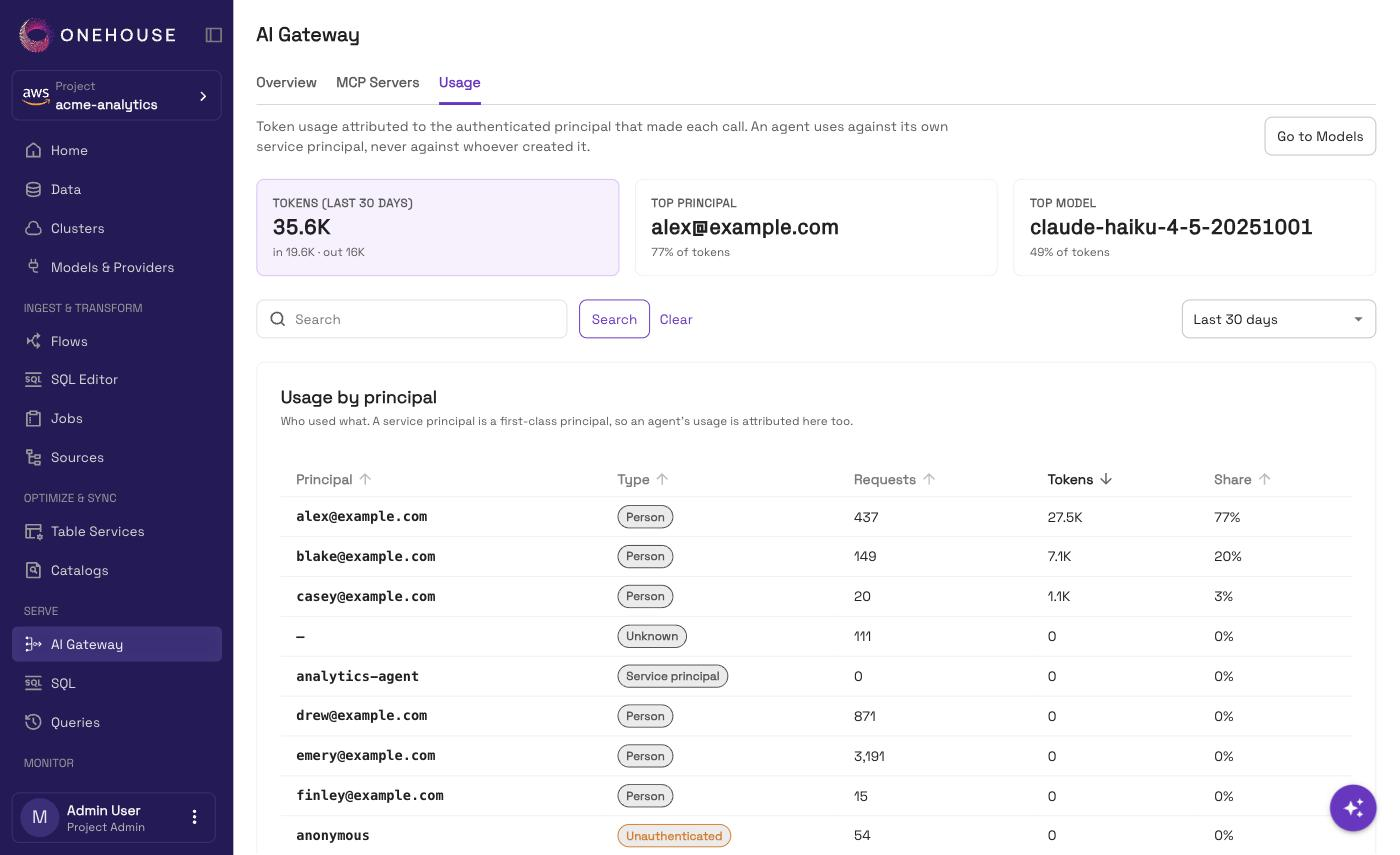Click the Clusters cloud icon
This screenshot has height=855, width=1400.
click(33, 228)
